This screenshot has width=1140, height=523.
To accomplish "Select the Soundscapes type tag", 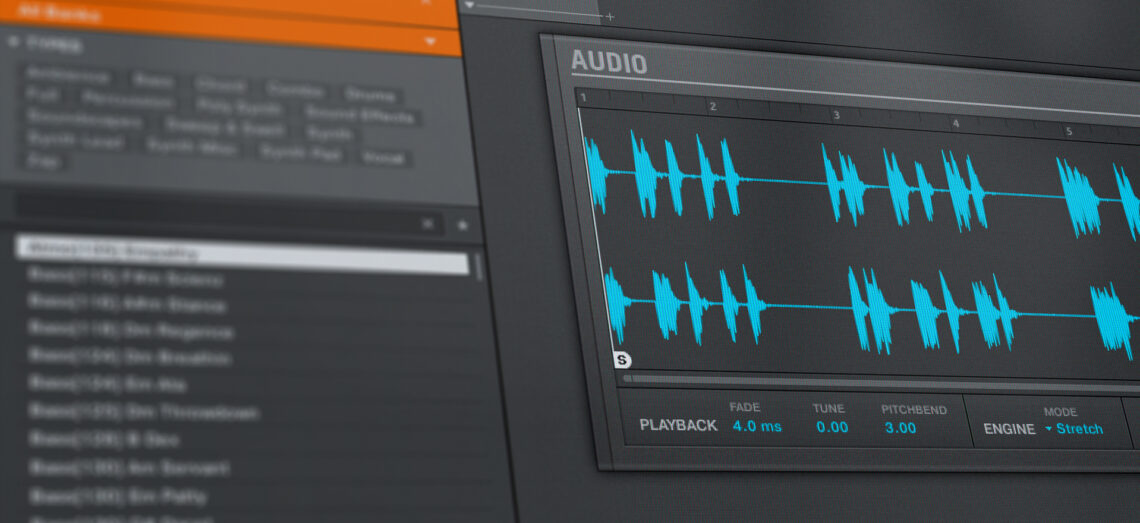I will point(84,118).
